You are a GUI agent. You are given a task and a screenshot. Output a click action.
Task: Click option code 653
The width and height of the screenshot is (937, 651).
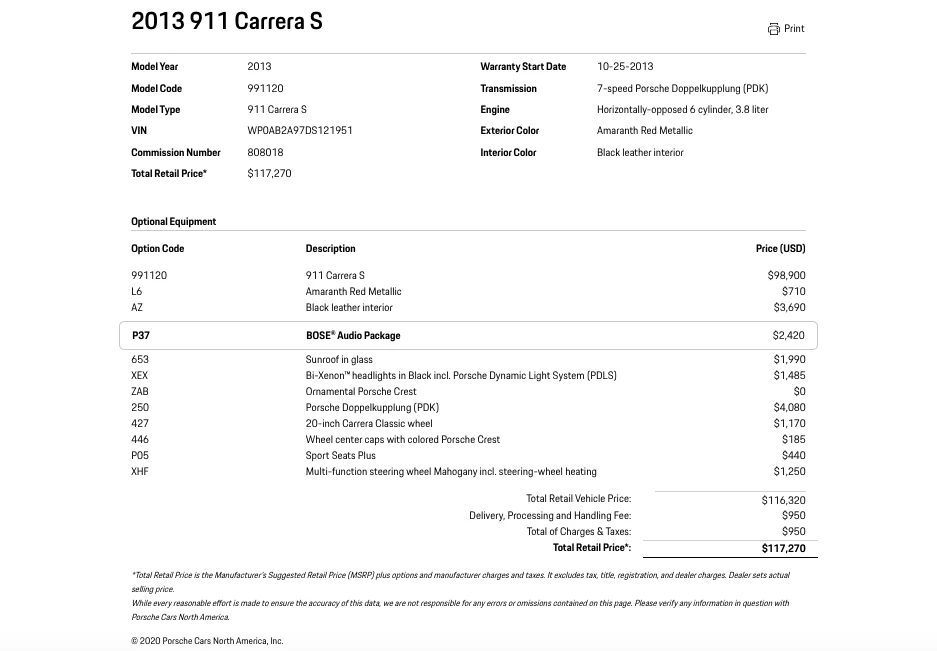click(x=140, y=359)
